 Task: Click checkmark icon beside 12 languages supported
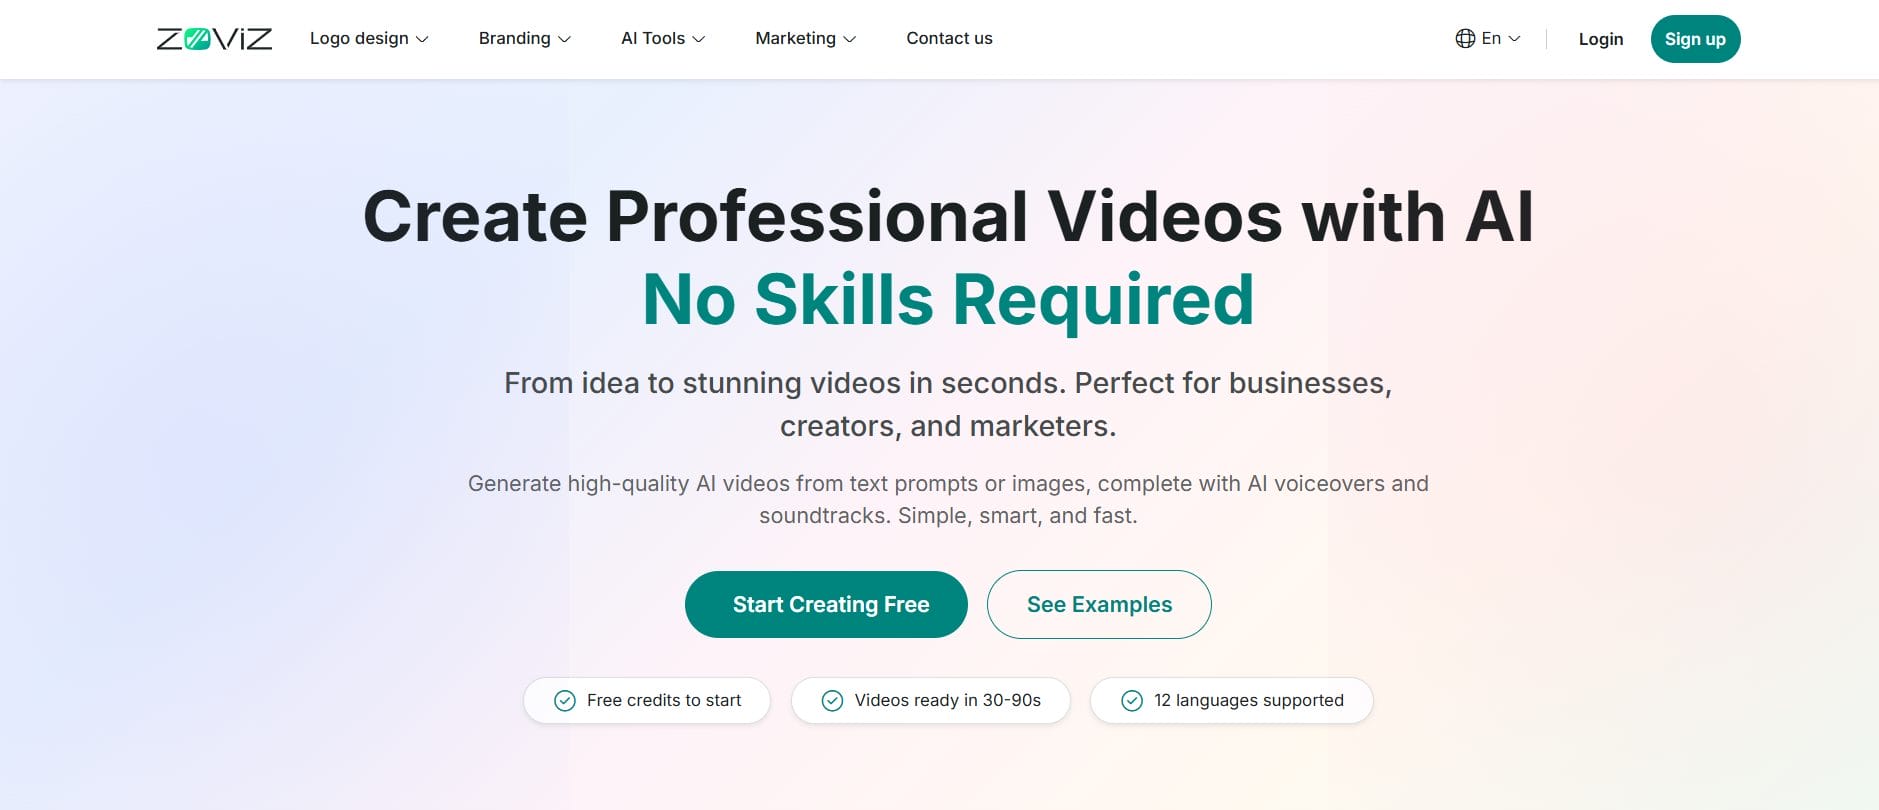point(1132,701)
